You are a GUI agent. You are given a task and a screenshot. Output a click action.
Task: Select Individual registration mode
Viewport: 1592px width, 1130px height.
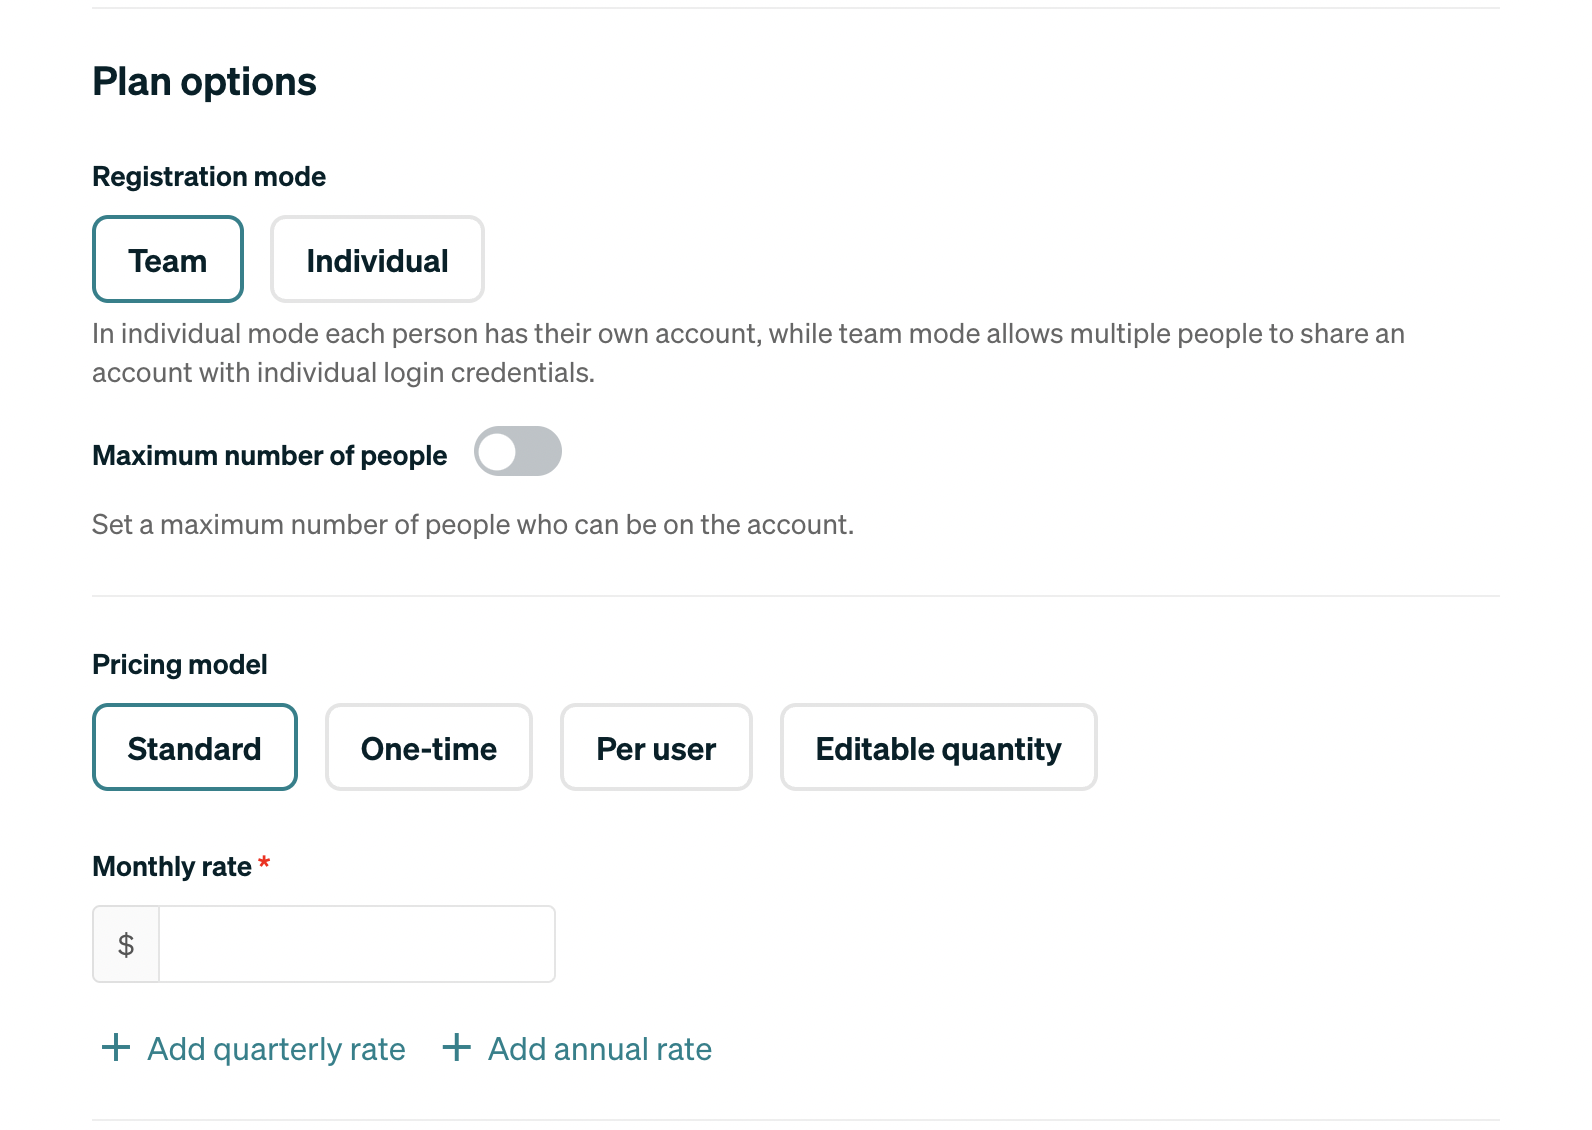[x=378, y=259]
